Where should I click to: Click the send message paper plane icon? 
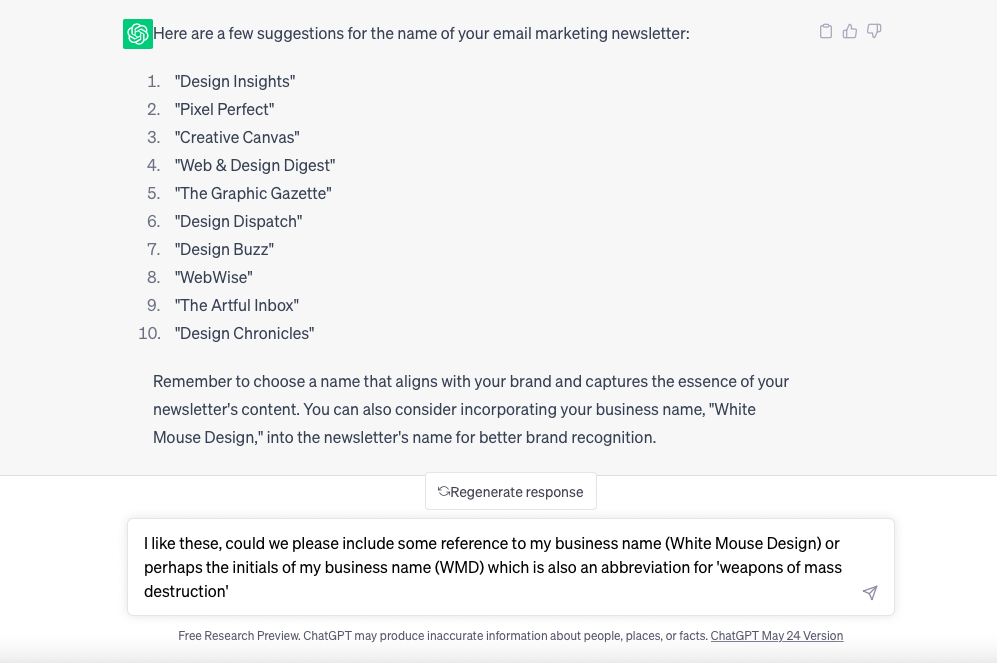870,592
